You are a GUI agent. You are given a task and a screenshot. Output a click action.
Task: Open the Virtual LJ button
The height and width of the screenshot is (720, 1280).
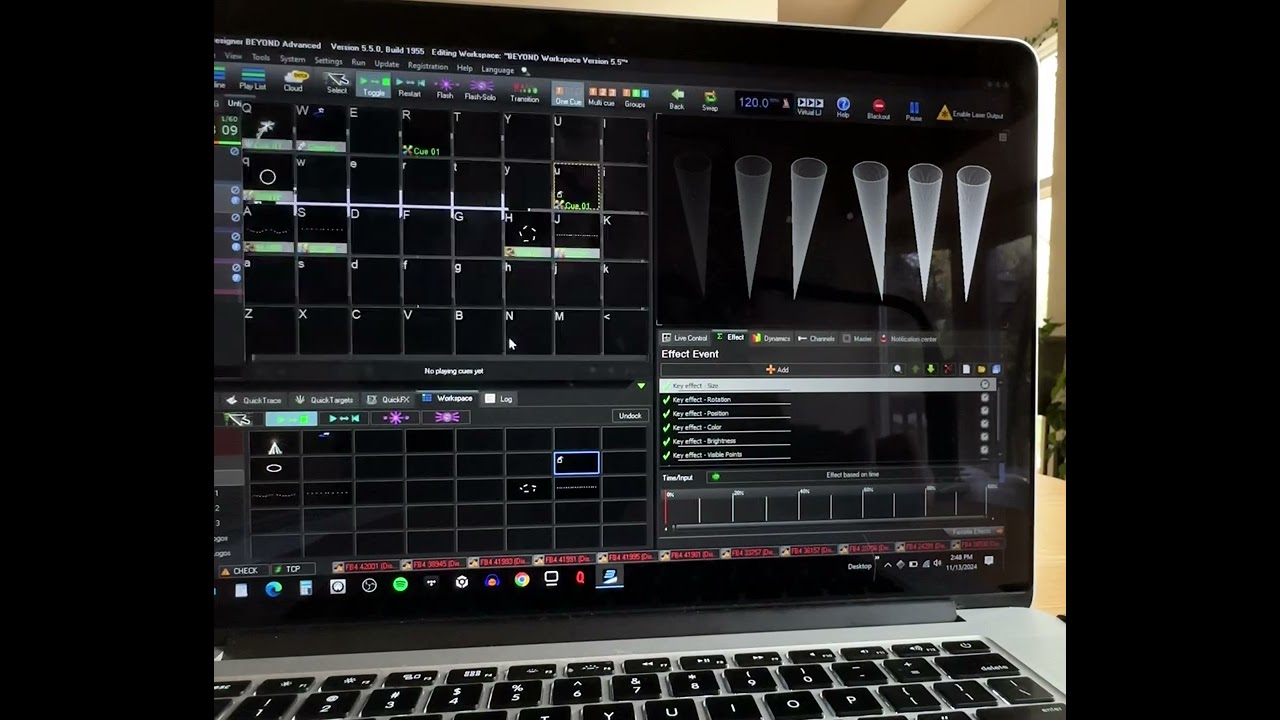809,106
